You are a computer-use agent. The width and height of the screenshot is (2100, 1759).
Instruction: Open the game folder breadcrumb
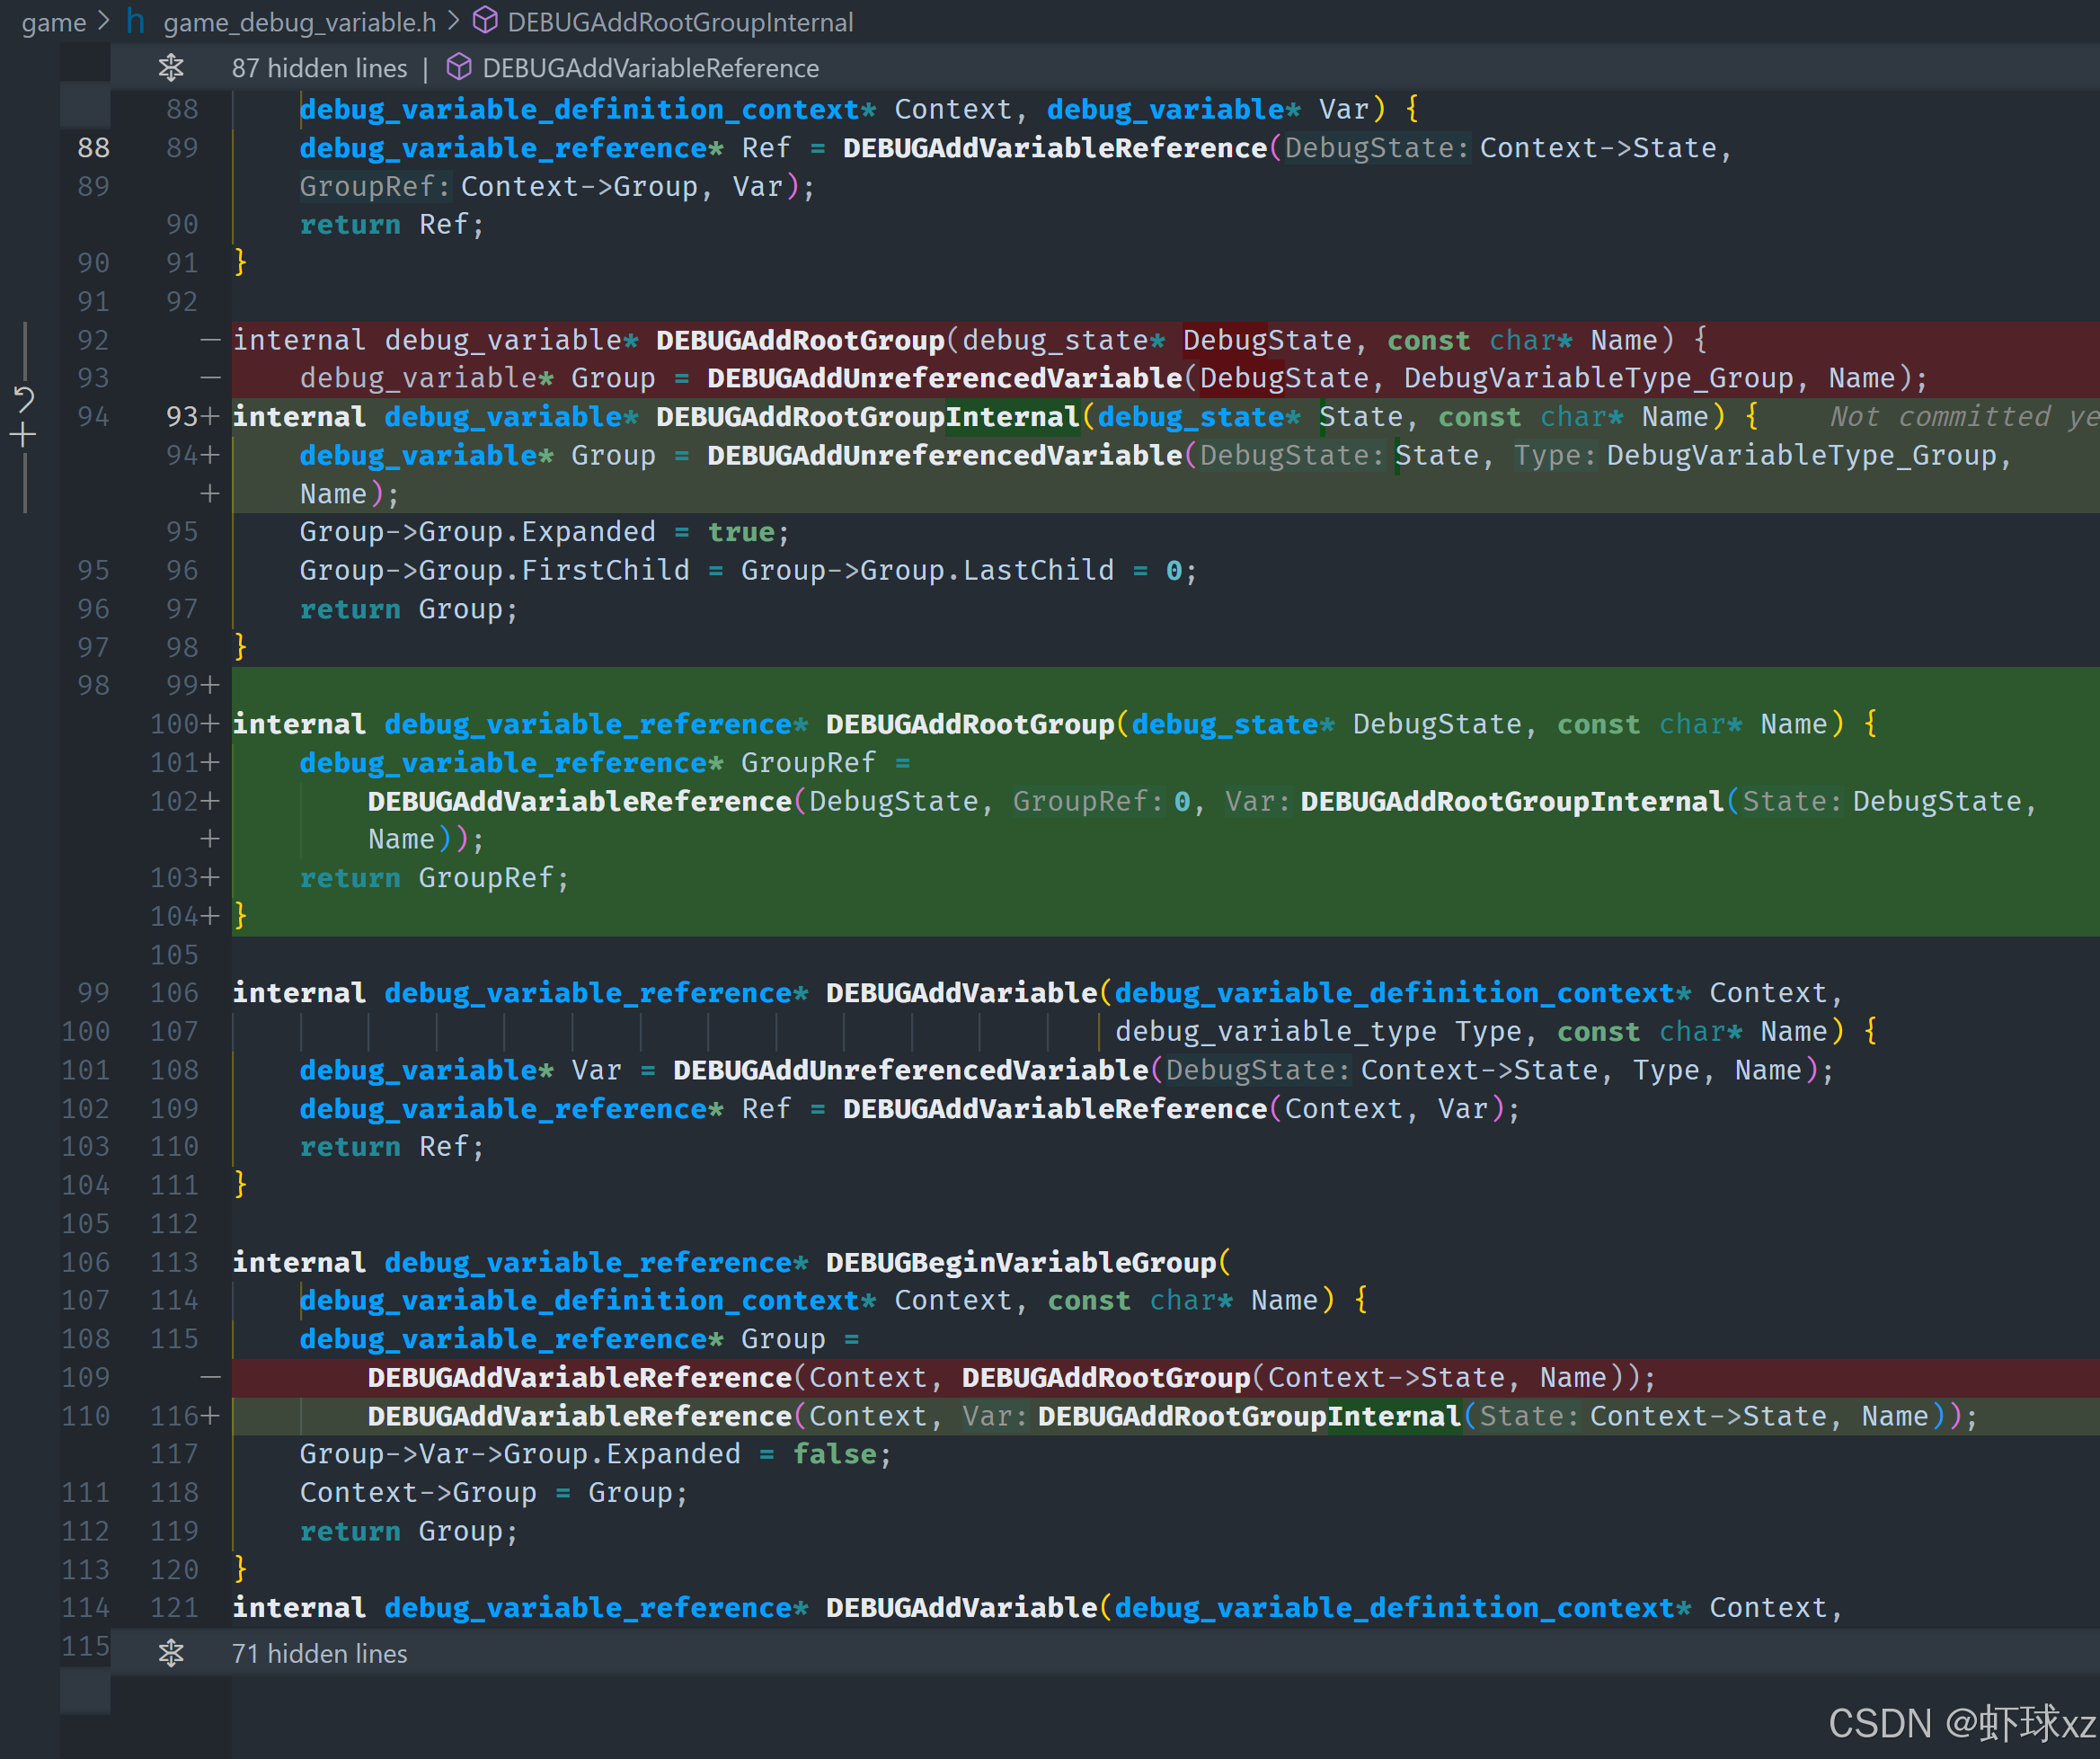click(54, 22)
